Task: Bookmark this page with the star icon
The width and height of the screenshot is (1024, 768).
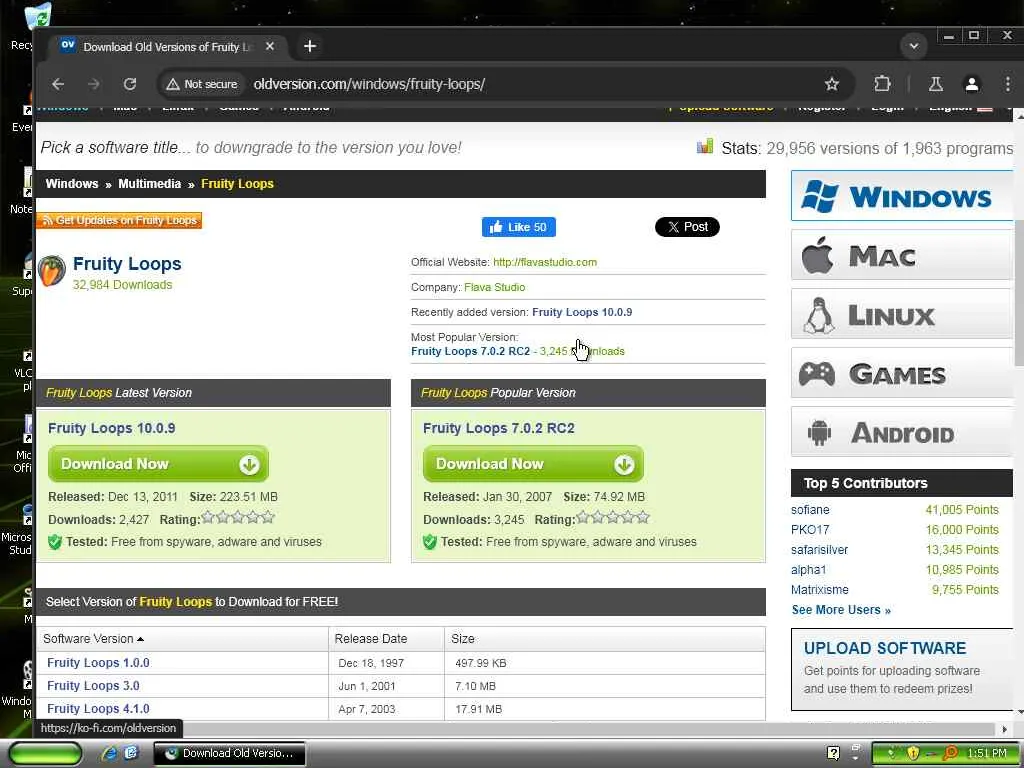Action: pyautogui.click(x=831, y=84)
